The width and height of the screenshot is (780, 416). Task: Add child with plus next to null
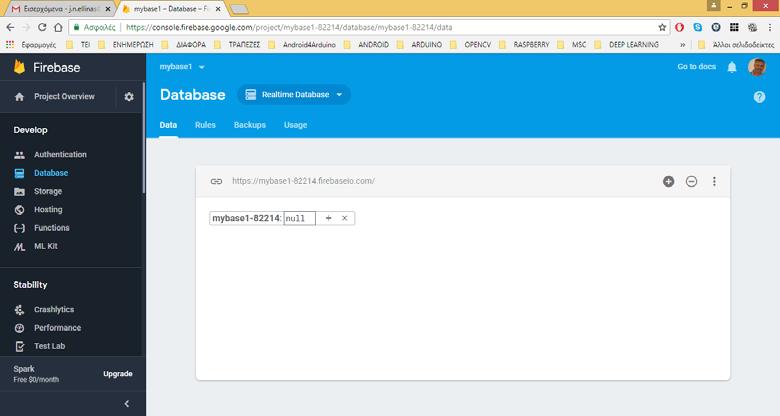click(328, 218)
